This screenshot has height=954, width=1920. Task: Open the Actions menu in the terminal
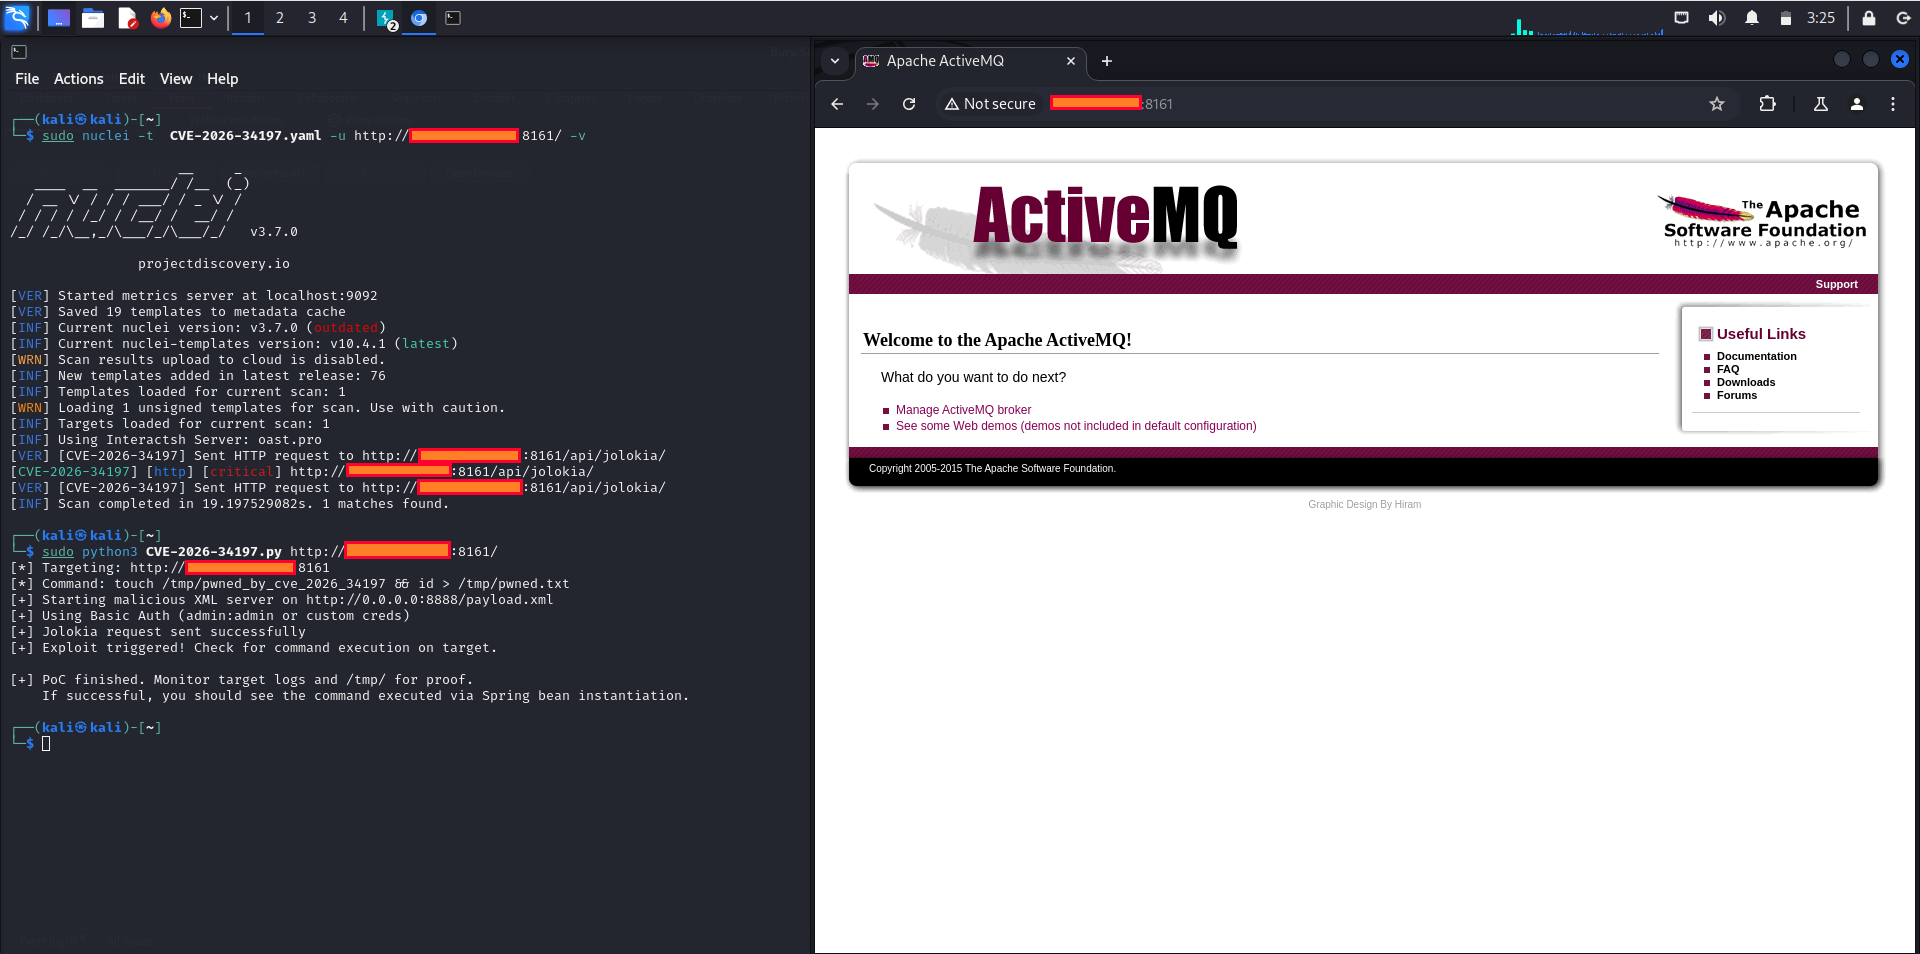coord(78,78)
